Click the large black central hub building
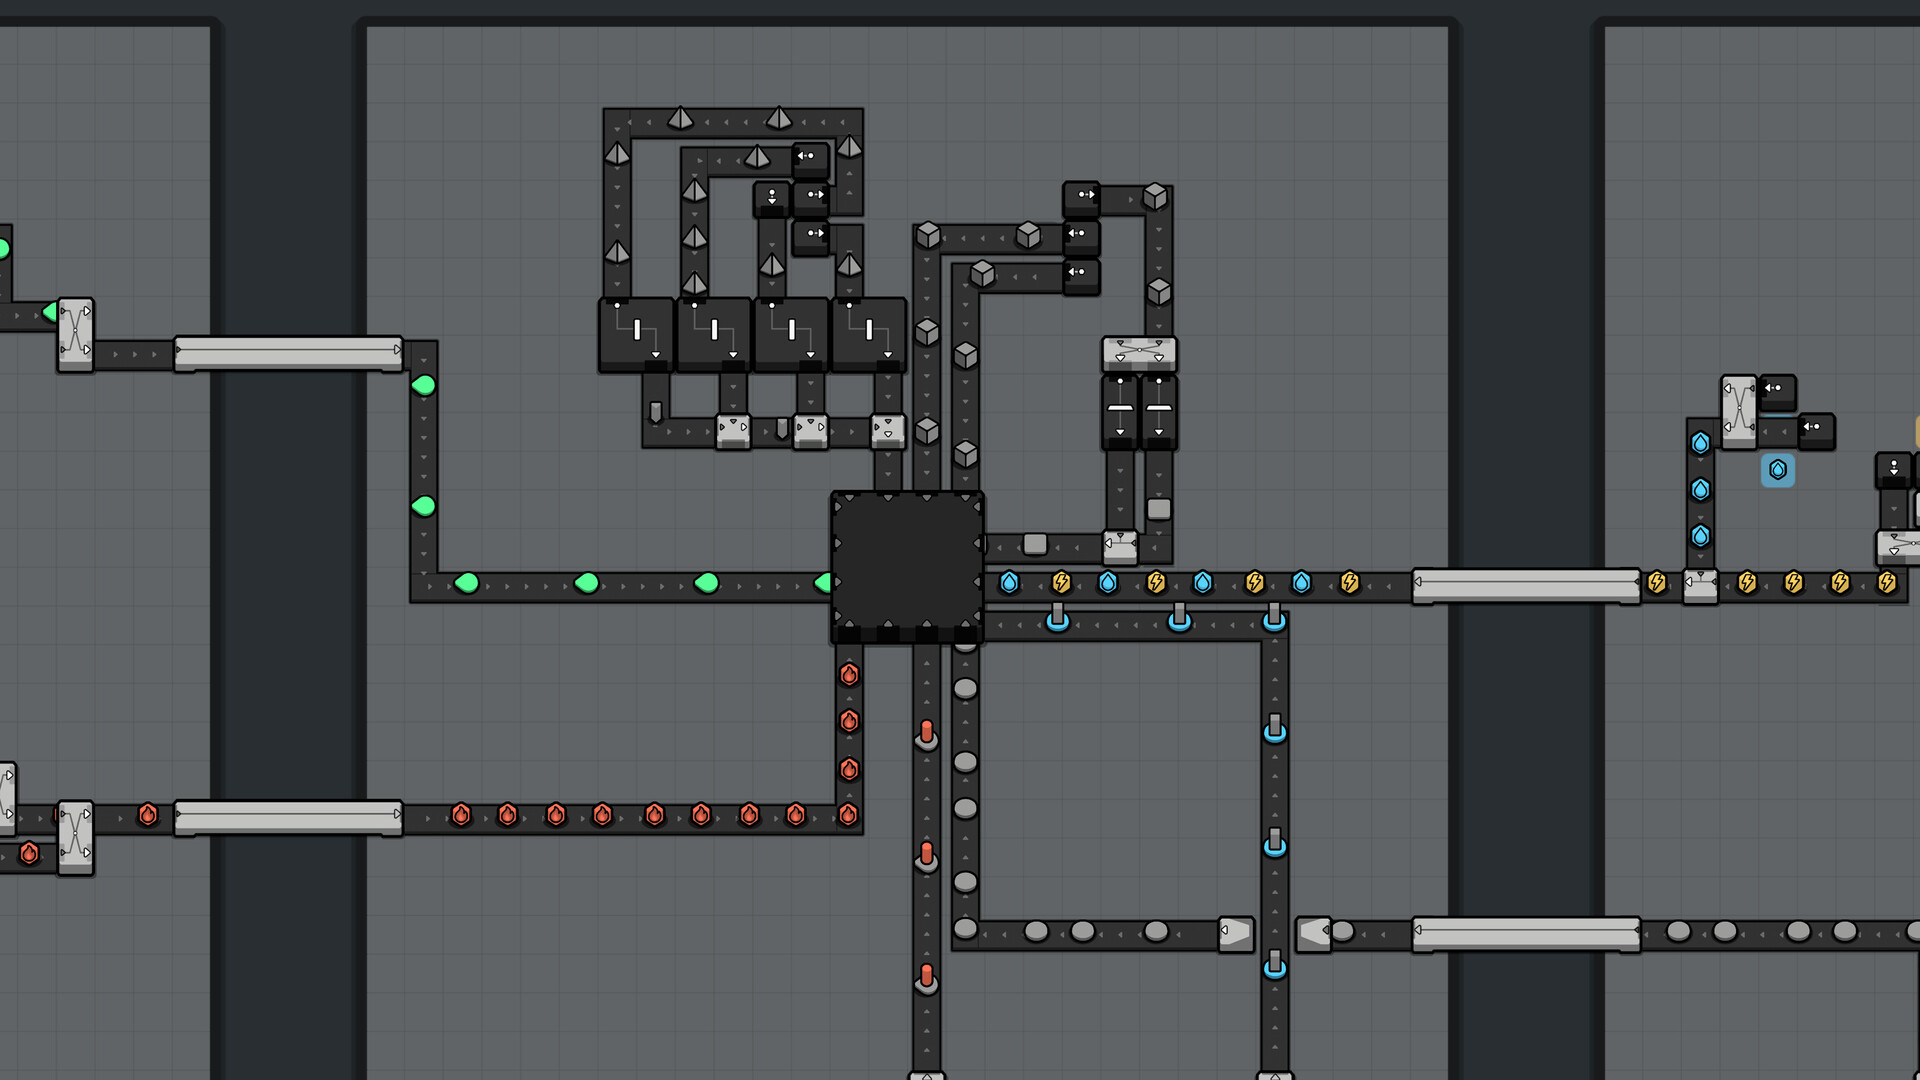The image size is (1920, 1080). [x=907, y=565]
